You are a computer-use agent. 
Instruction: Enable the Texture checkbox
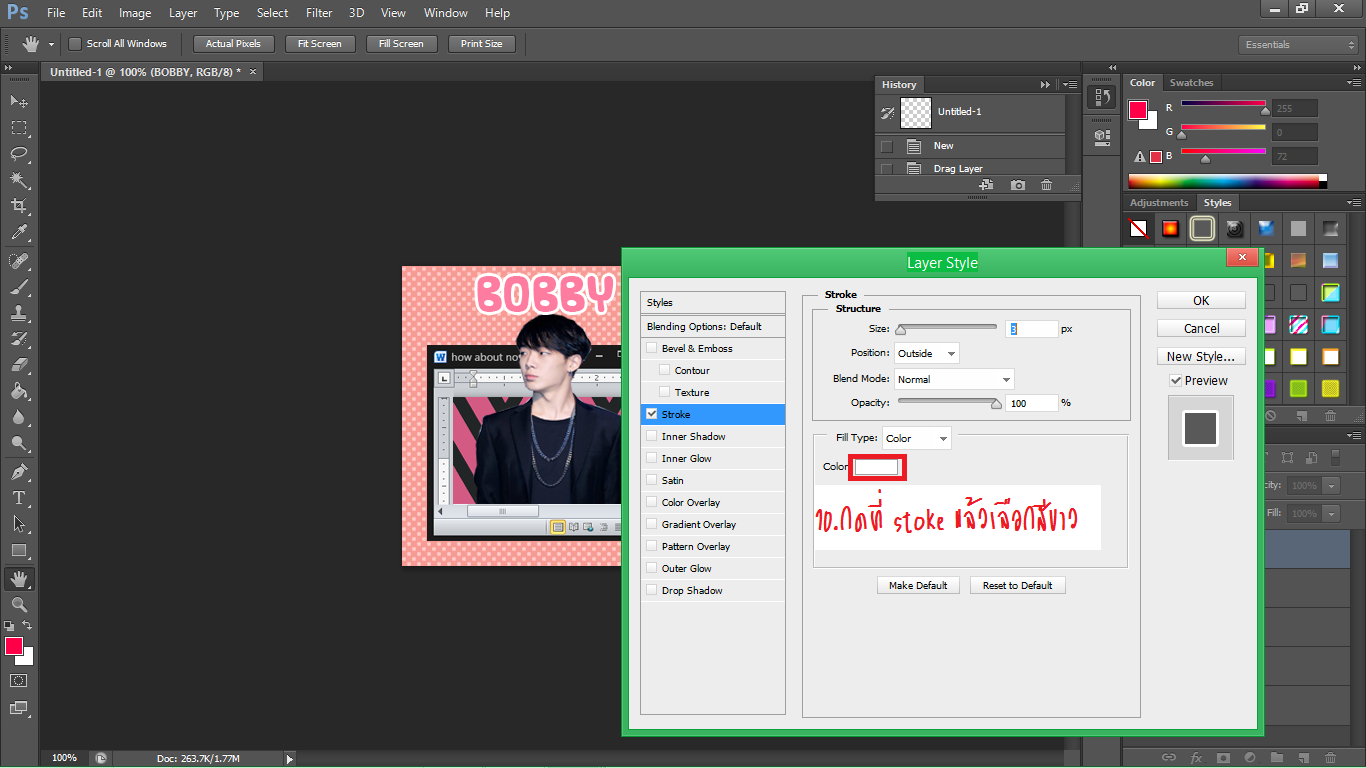665,392
